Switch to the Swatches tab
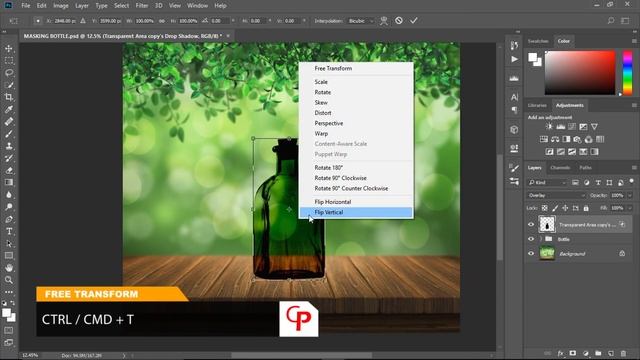Screen dimensions: 640x360 click(x=538, y=41)
